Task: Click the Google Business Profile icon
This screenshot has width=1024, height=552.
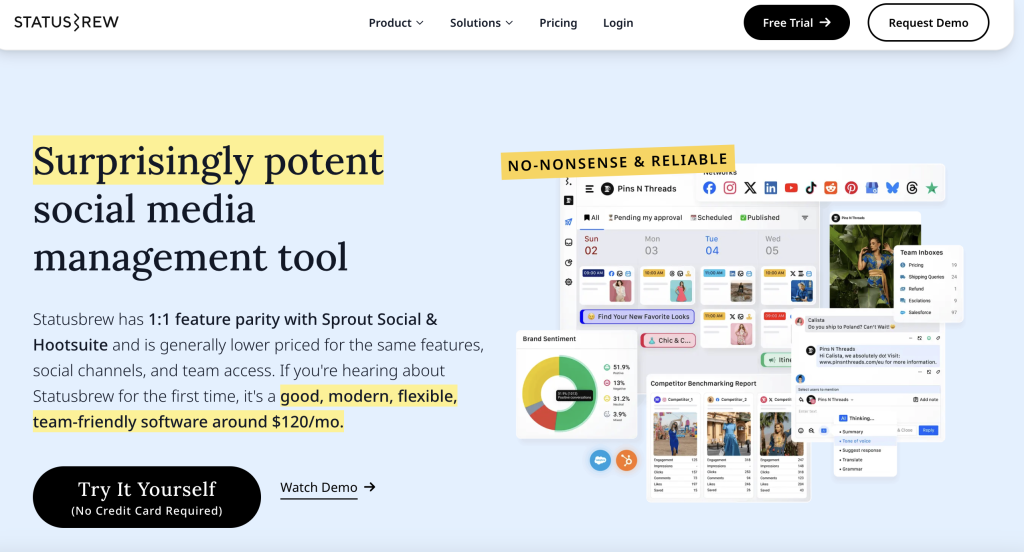Action: [871, 188]
